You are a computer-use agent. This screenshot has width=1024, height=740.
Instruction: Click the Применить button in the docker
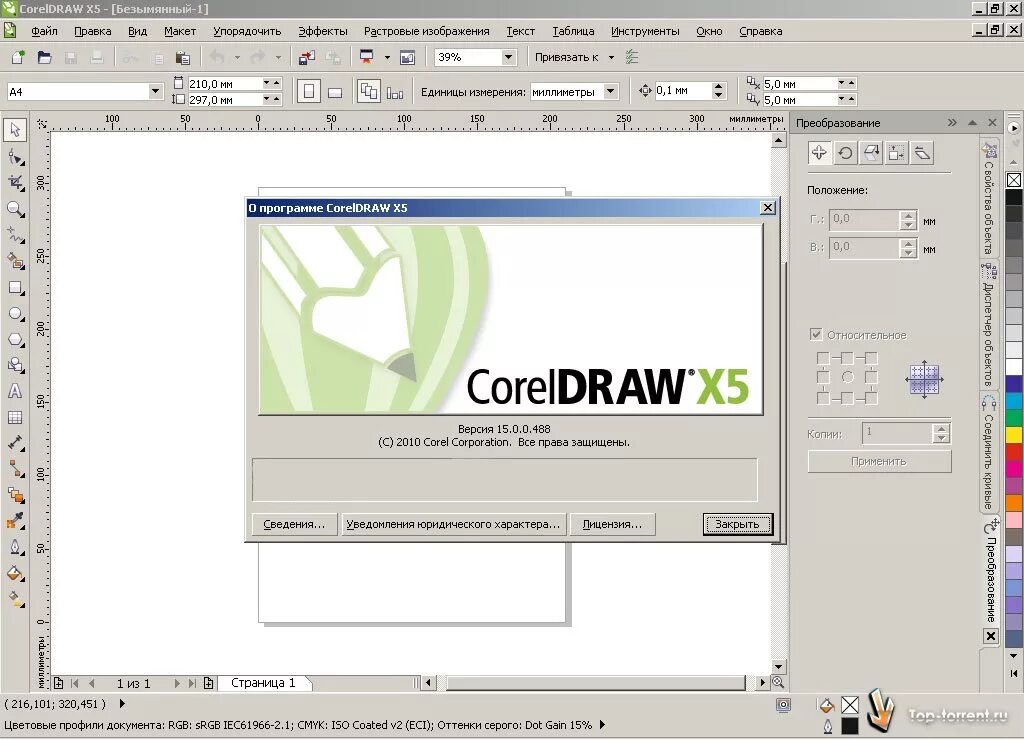click(x=879, y=461)
